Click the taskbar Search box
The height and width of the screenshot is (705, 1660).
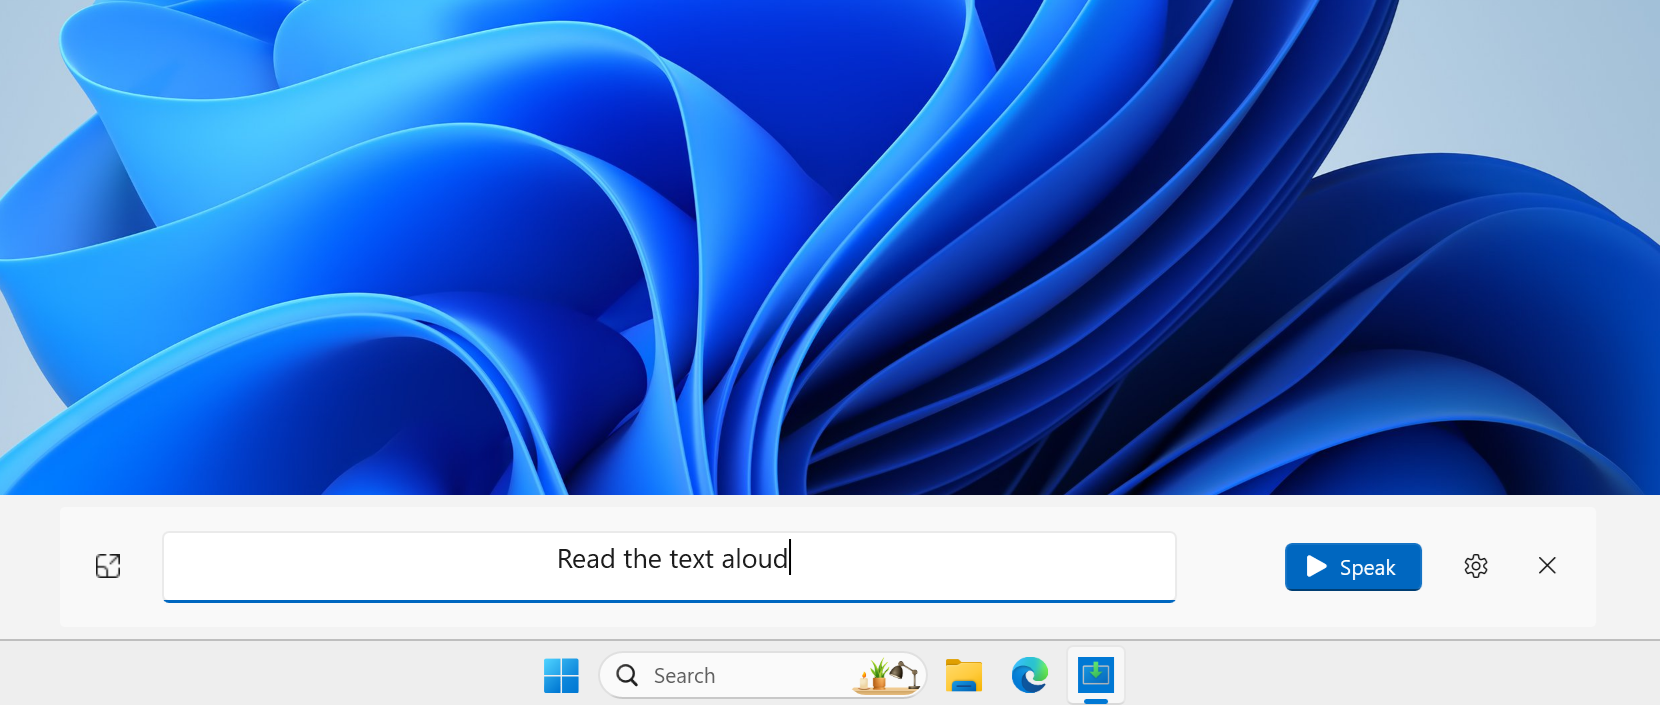click(763, 676)
